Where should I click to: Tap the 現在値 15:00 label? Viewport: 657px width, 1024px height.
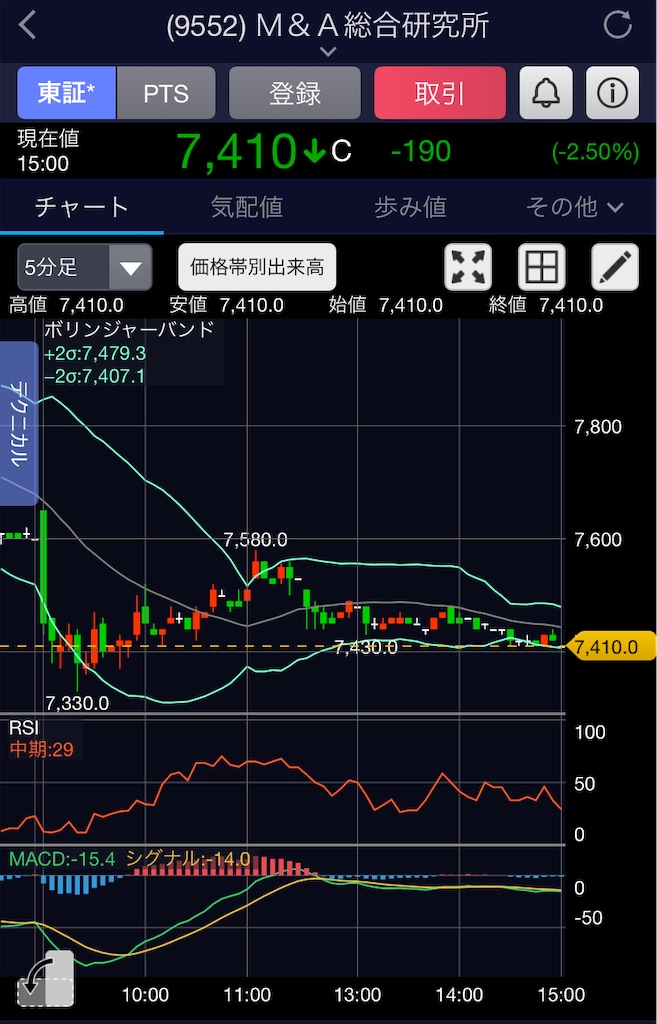(48, 151)
